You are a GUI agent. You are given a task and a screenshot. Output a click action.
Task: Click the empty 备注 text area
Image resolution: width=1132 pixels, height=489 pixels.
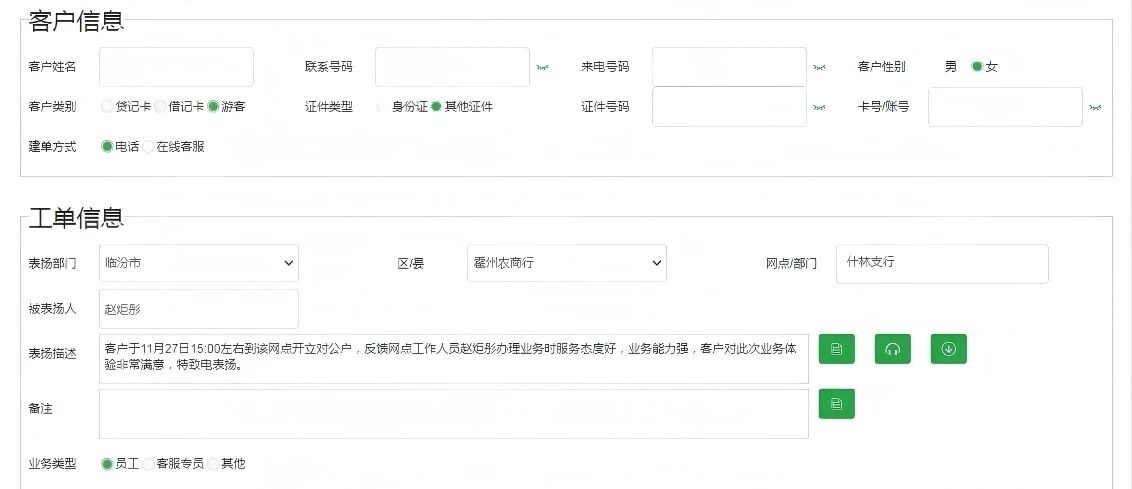point(453,414)
